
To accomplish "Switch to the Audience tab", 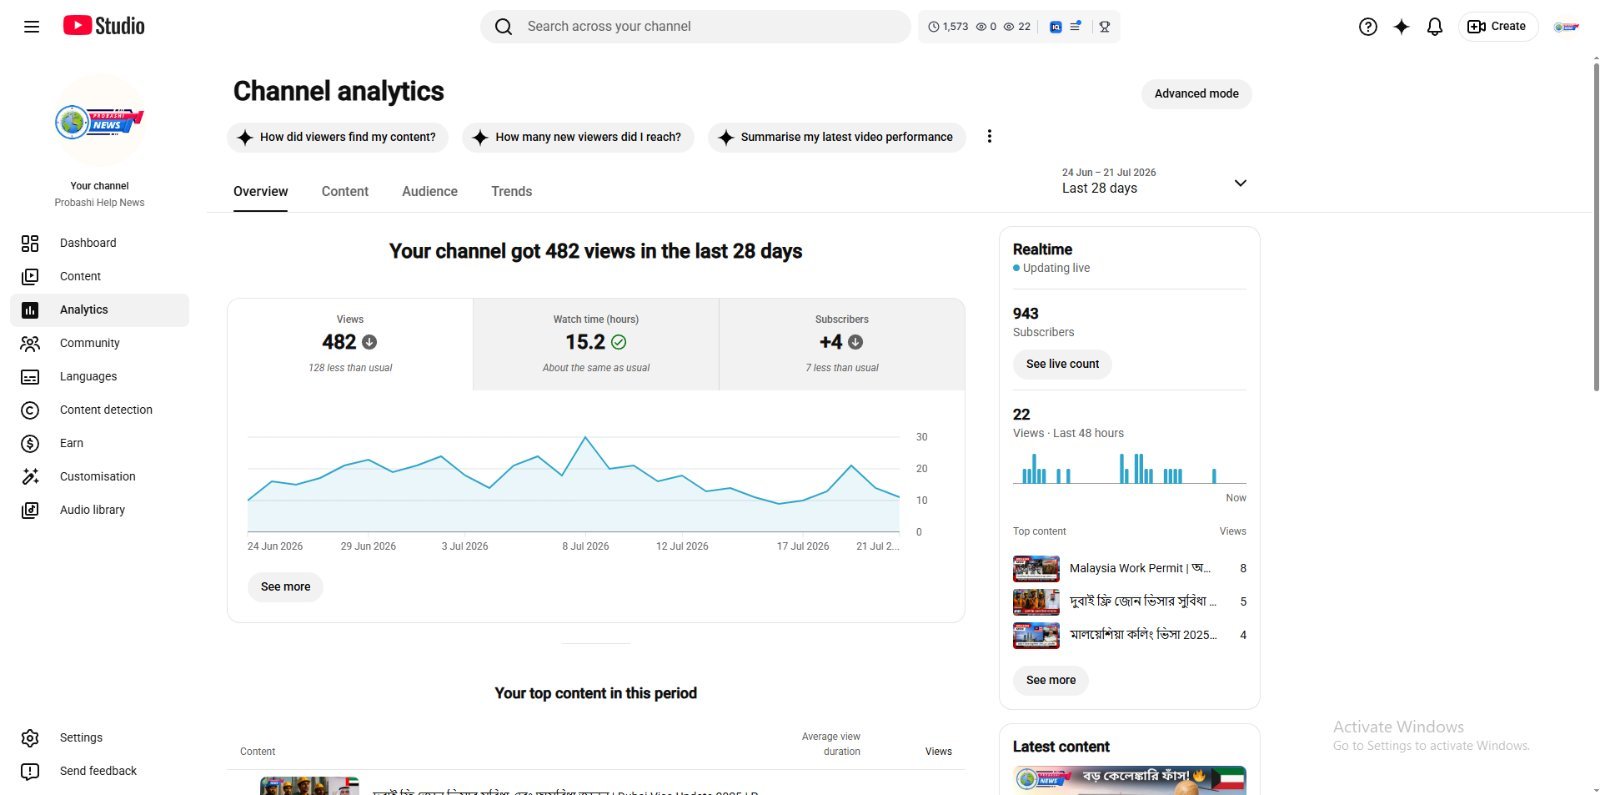I will 430,191.
